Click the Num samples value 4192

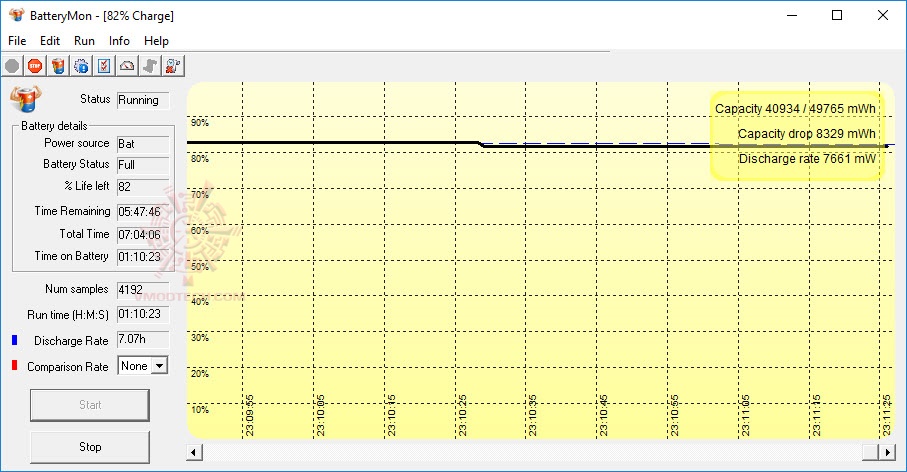click(143, 290)
